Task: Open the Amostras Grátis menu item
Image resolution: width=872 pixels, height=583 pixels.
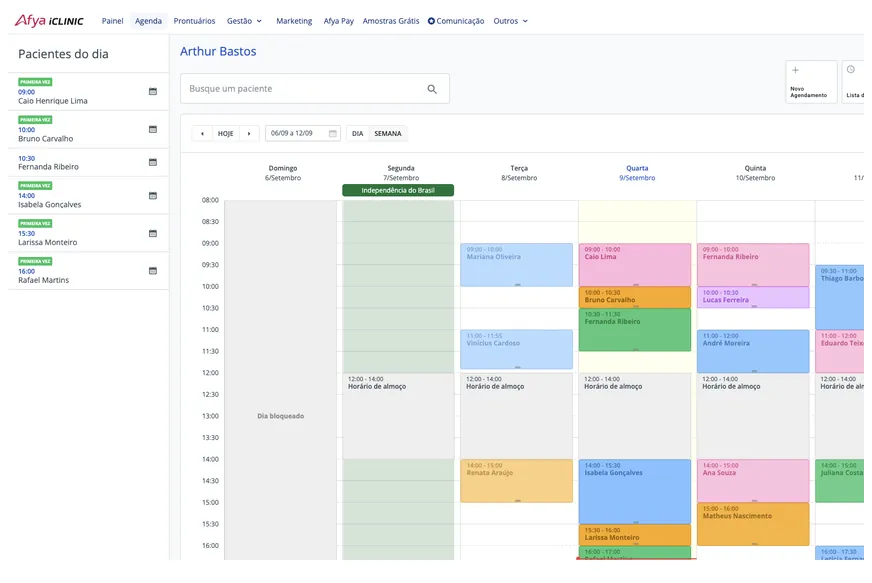Action: [391, 21]
